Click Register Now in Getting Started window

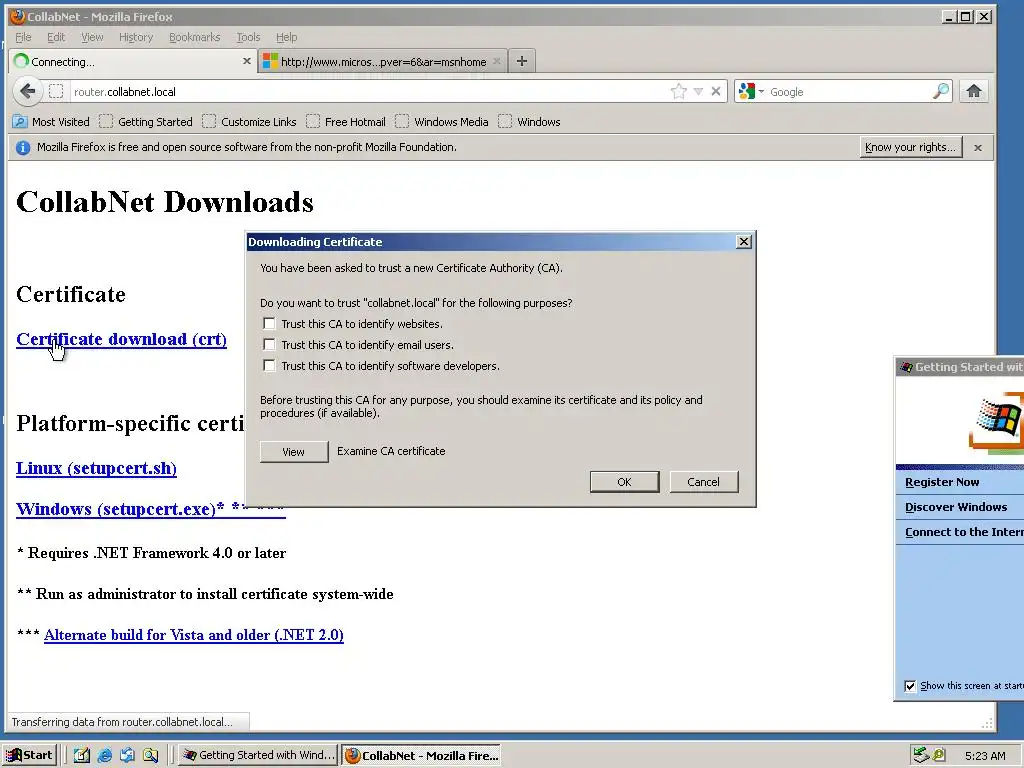pos(942,482)
